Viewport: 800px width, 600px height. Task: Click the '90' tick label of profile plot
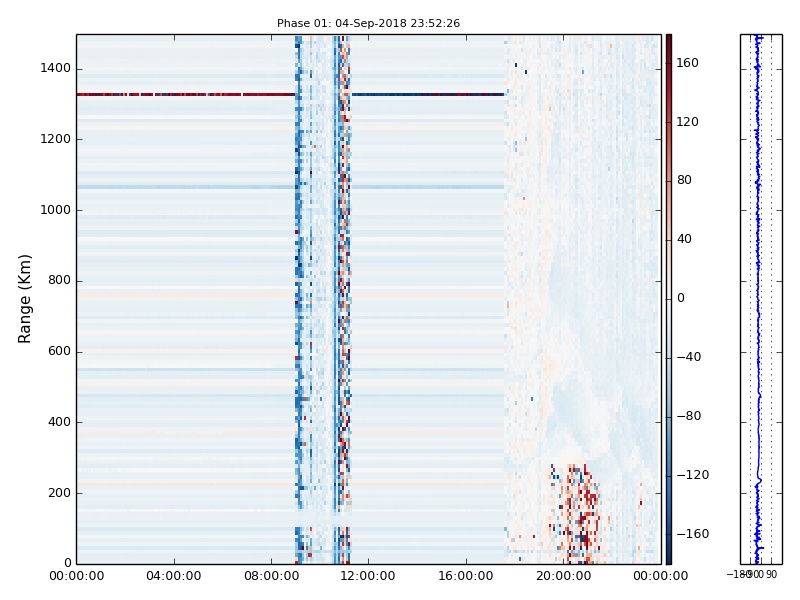[x=771, y=574]
